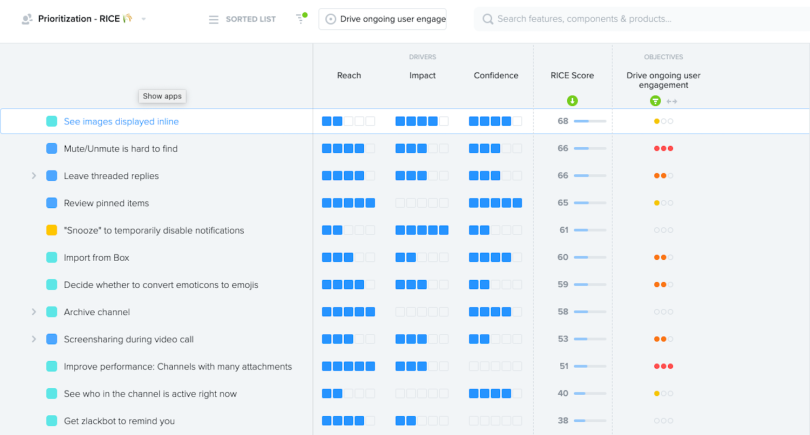Click the Prioritization RICE board icon
The height and width of the screenshot is (435, 810).
tap(26, 19)
